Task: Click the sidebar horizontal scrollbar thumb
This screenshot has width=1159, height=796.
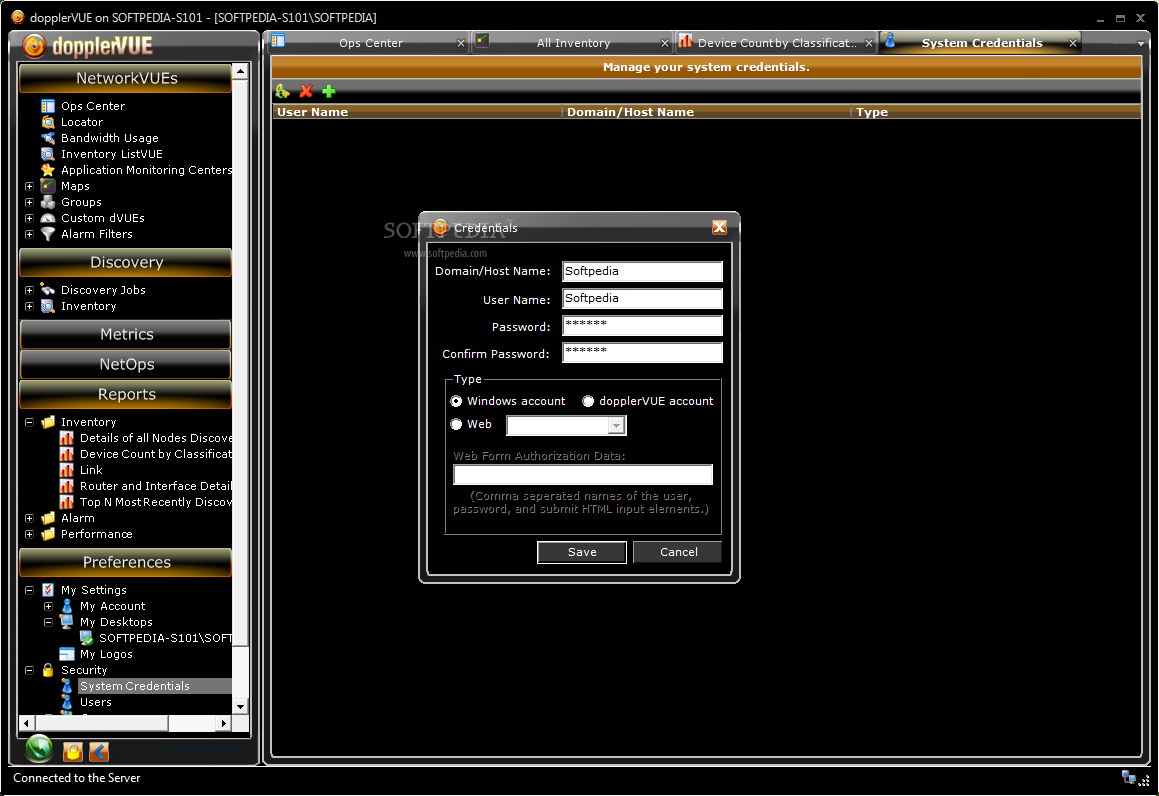Action: pos(101,723)
